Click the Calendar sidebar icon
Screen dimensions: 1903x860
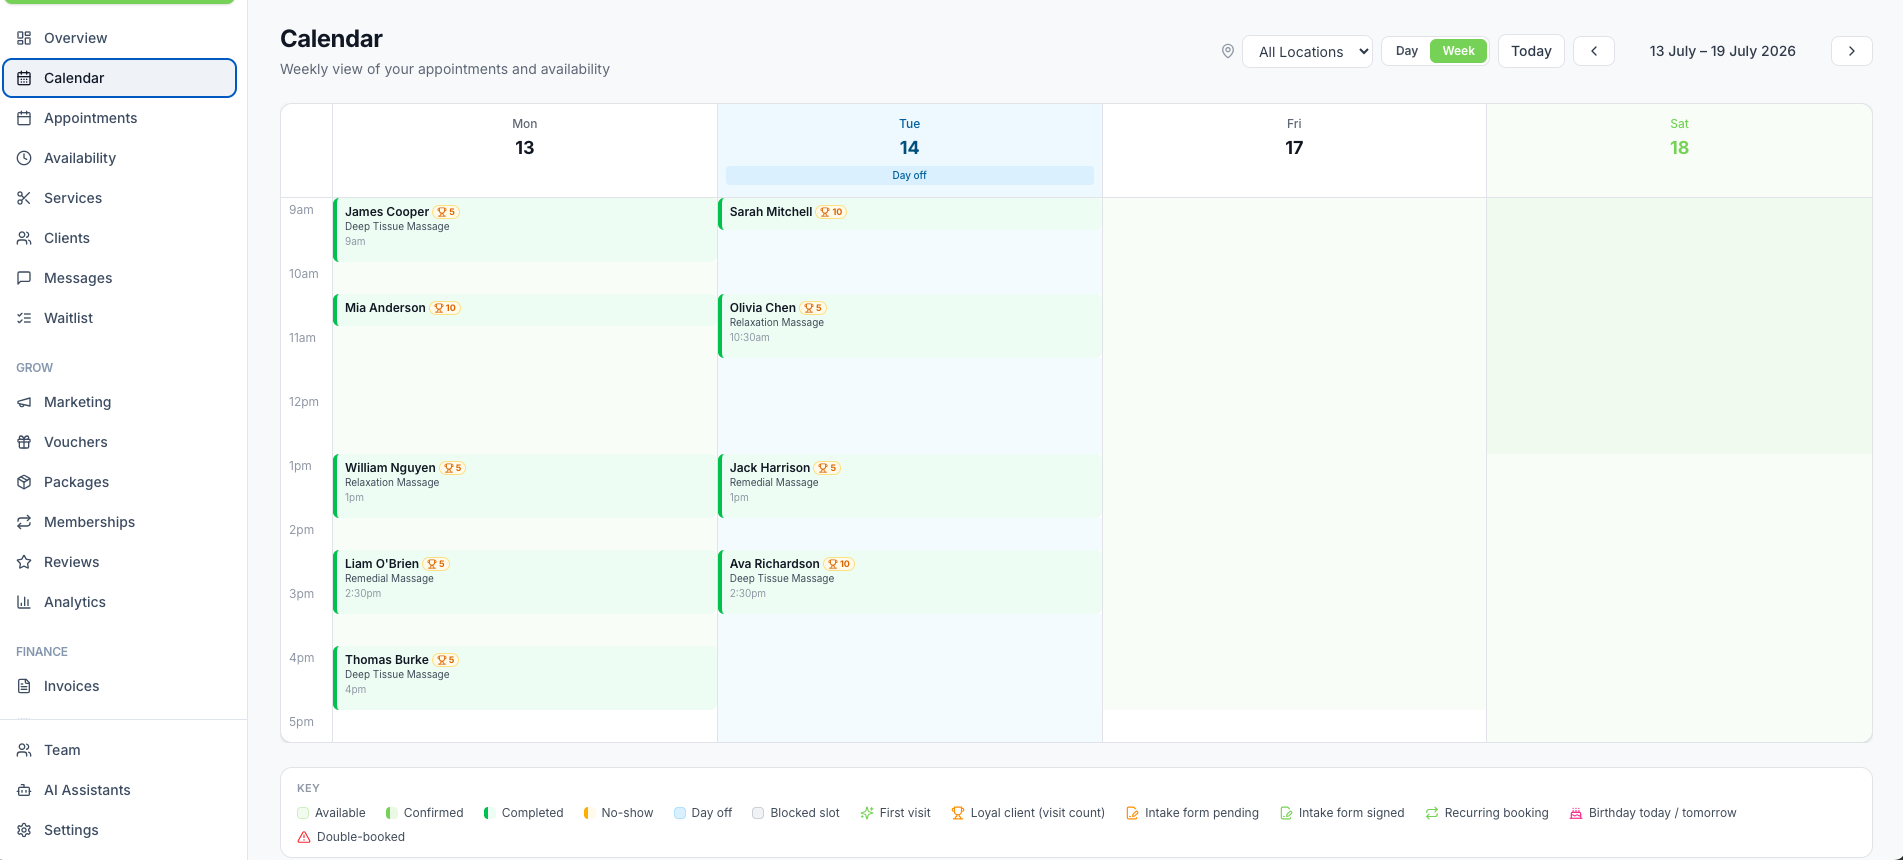pyautogui.click(x=24, y=78)
